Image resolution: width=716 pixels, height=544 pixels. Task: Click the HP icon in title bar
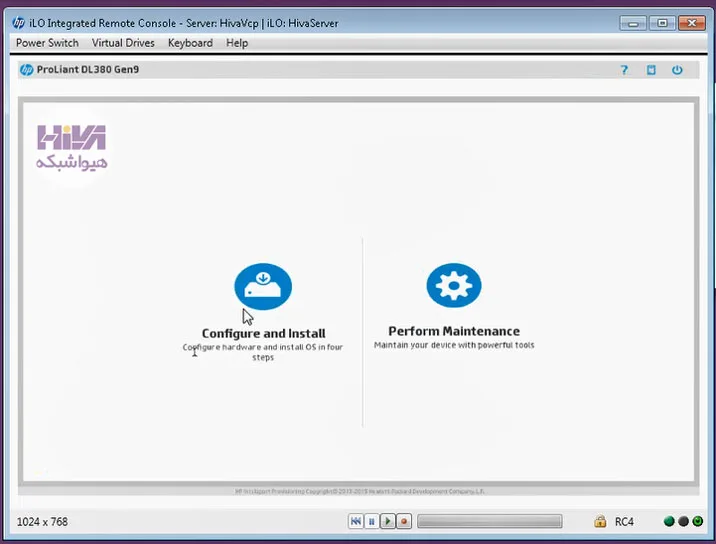(19, 23)
